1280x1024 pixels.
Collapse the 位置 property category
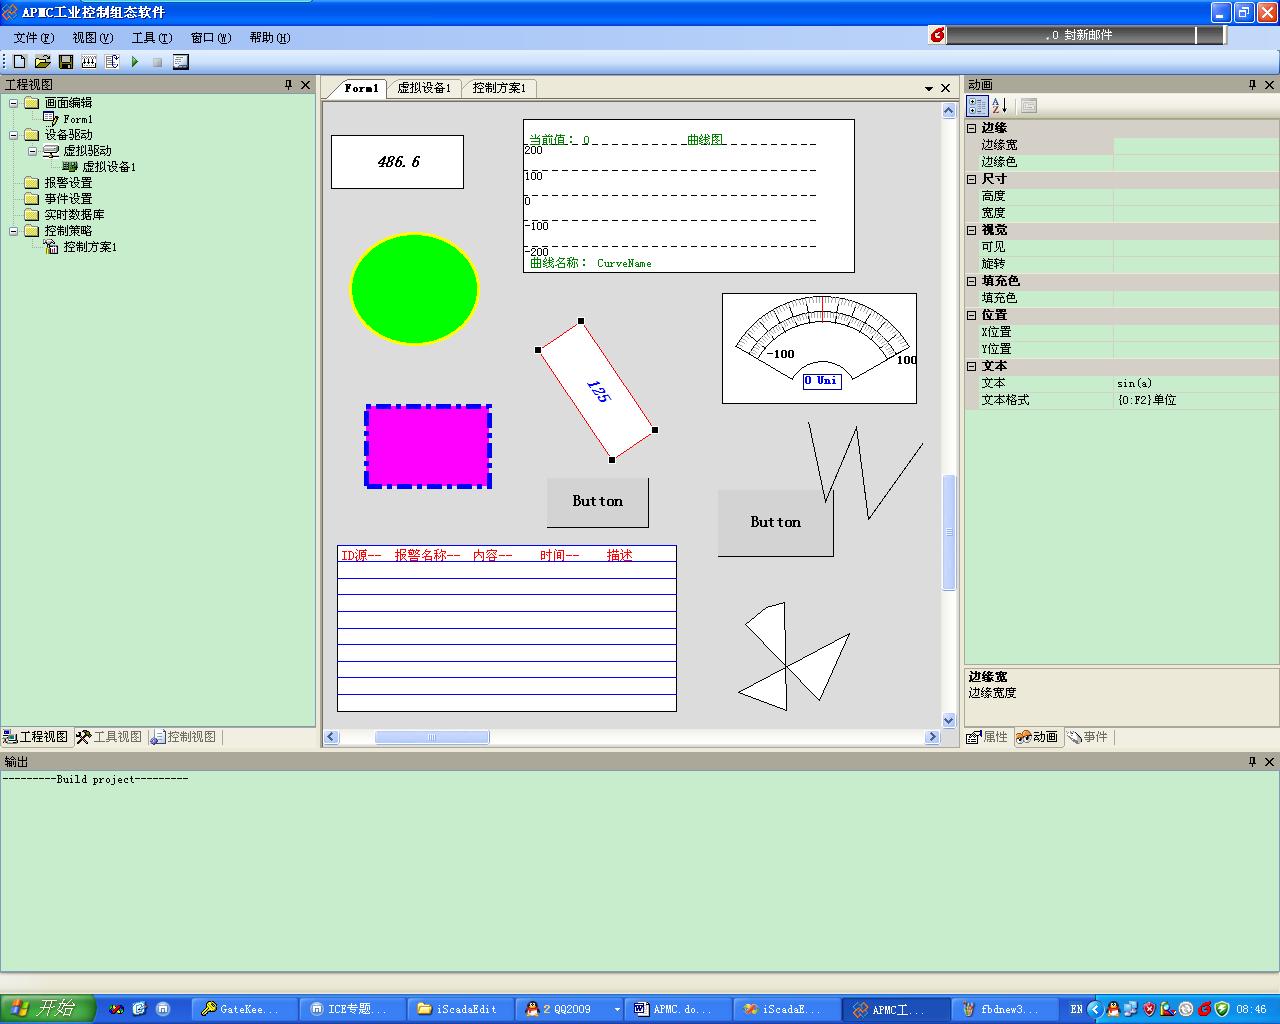tap(971, 315)
